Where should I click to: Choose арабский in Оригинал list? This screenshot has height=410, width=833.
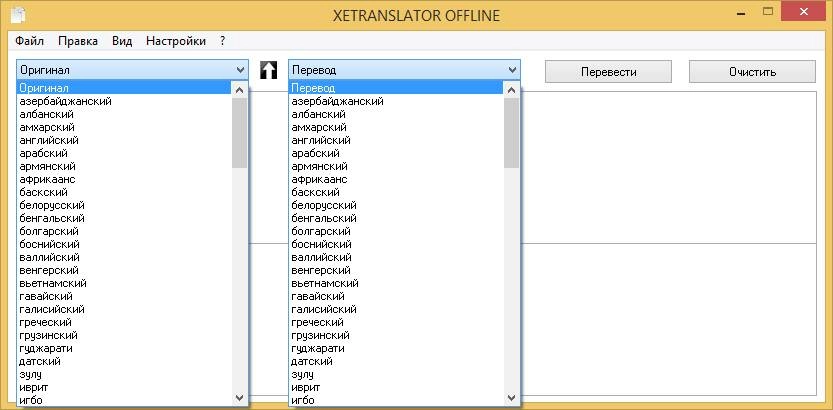[124, 153]
